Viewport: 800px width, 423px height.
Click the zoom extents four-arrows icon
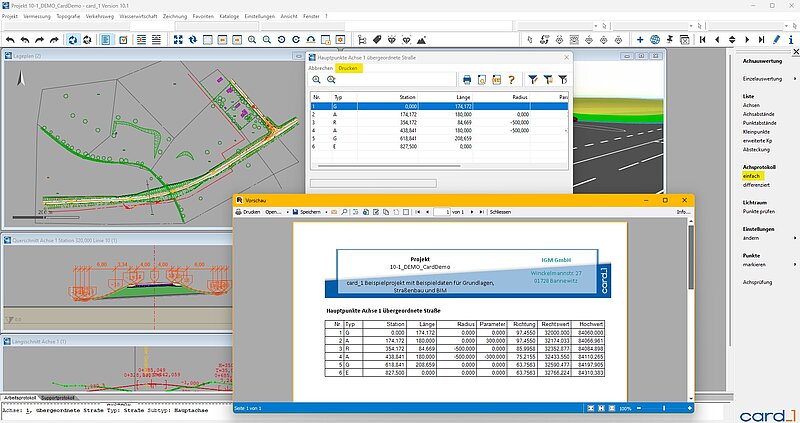pyautogui.click(x=178, y=40)
